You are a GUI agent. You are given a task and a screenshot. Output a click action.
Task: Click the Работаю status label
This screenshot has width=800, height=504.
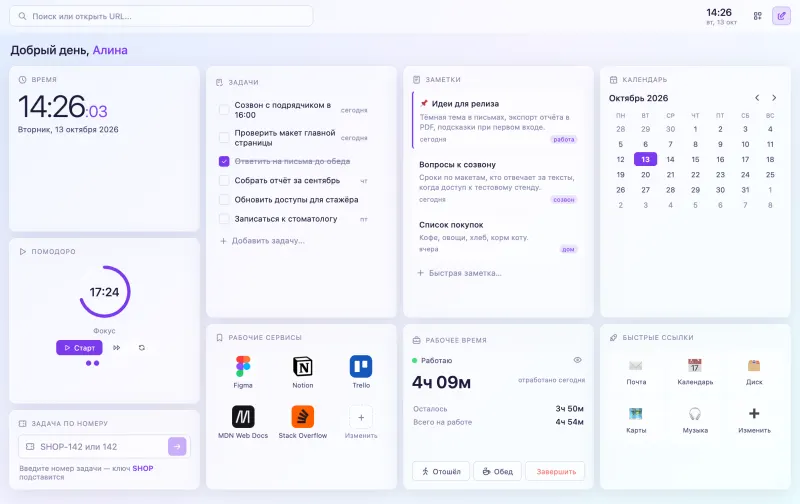(x=436, y=360)
